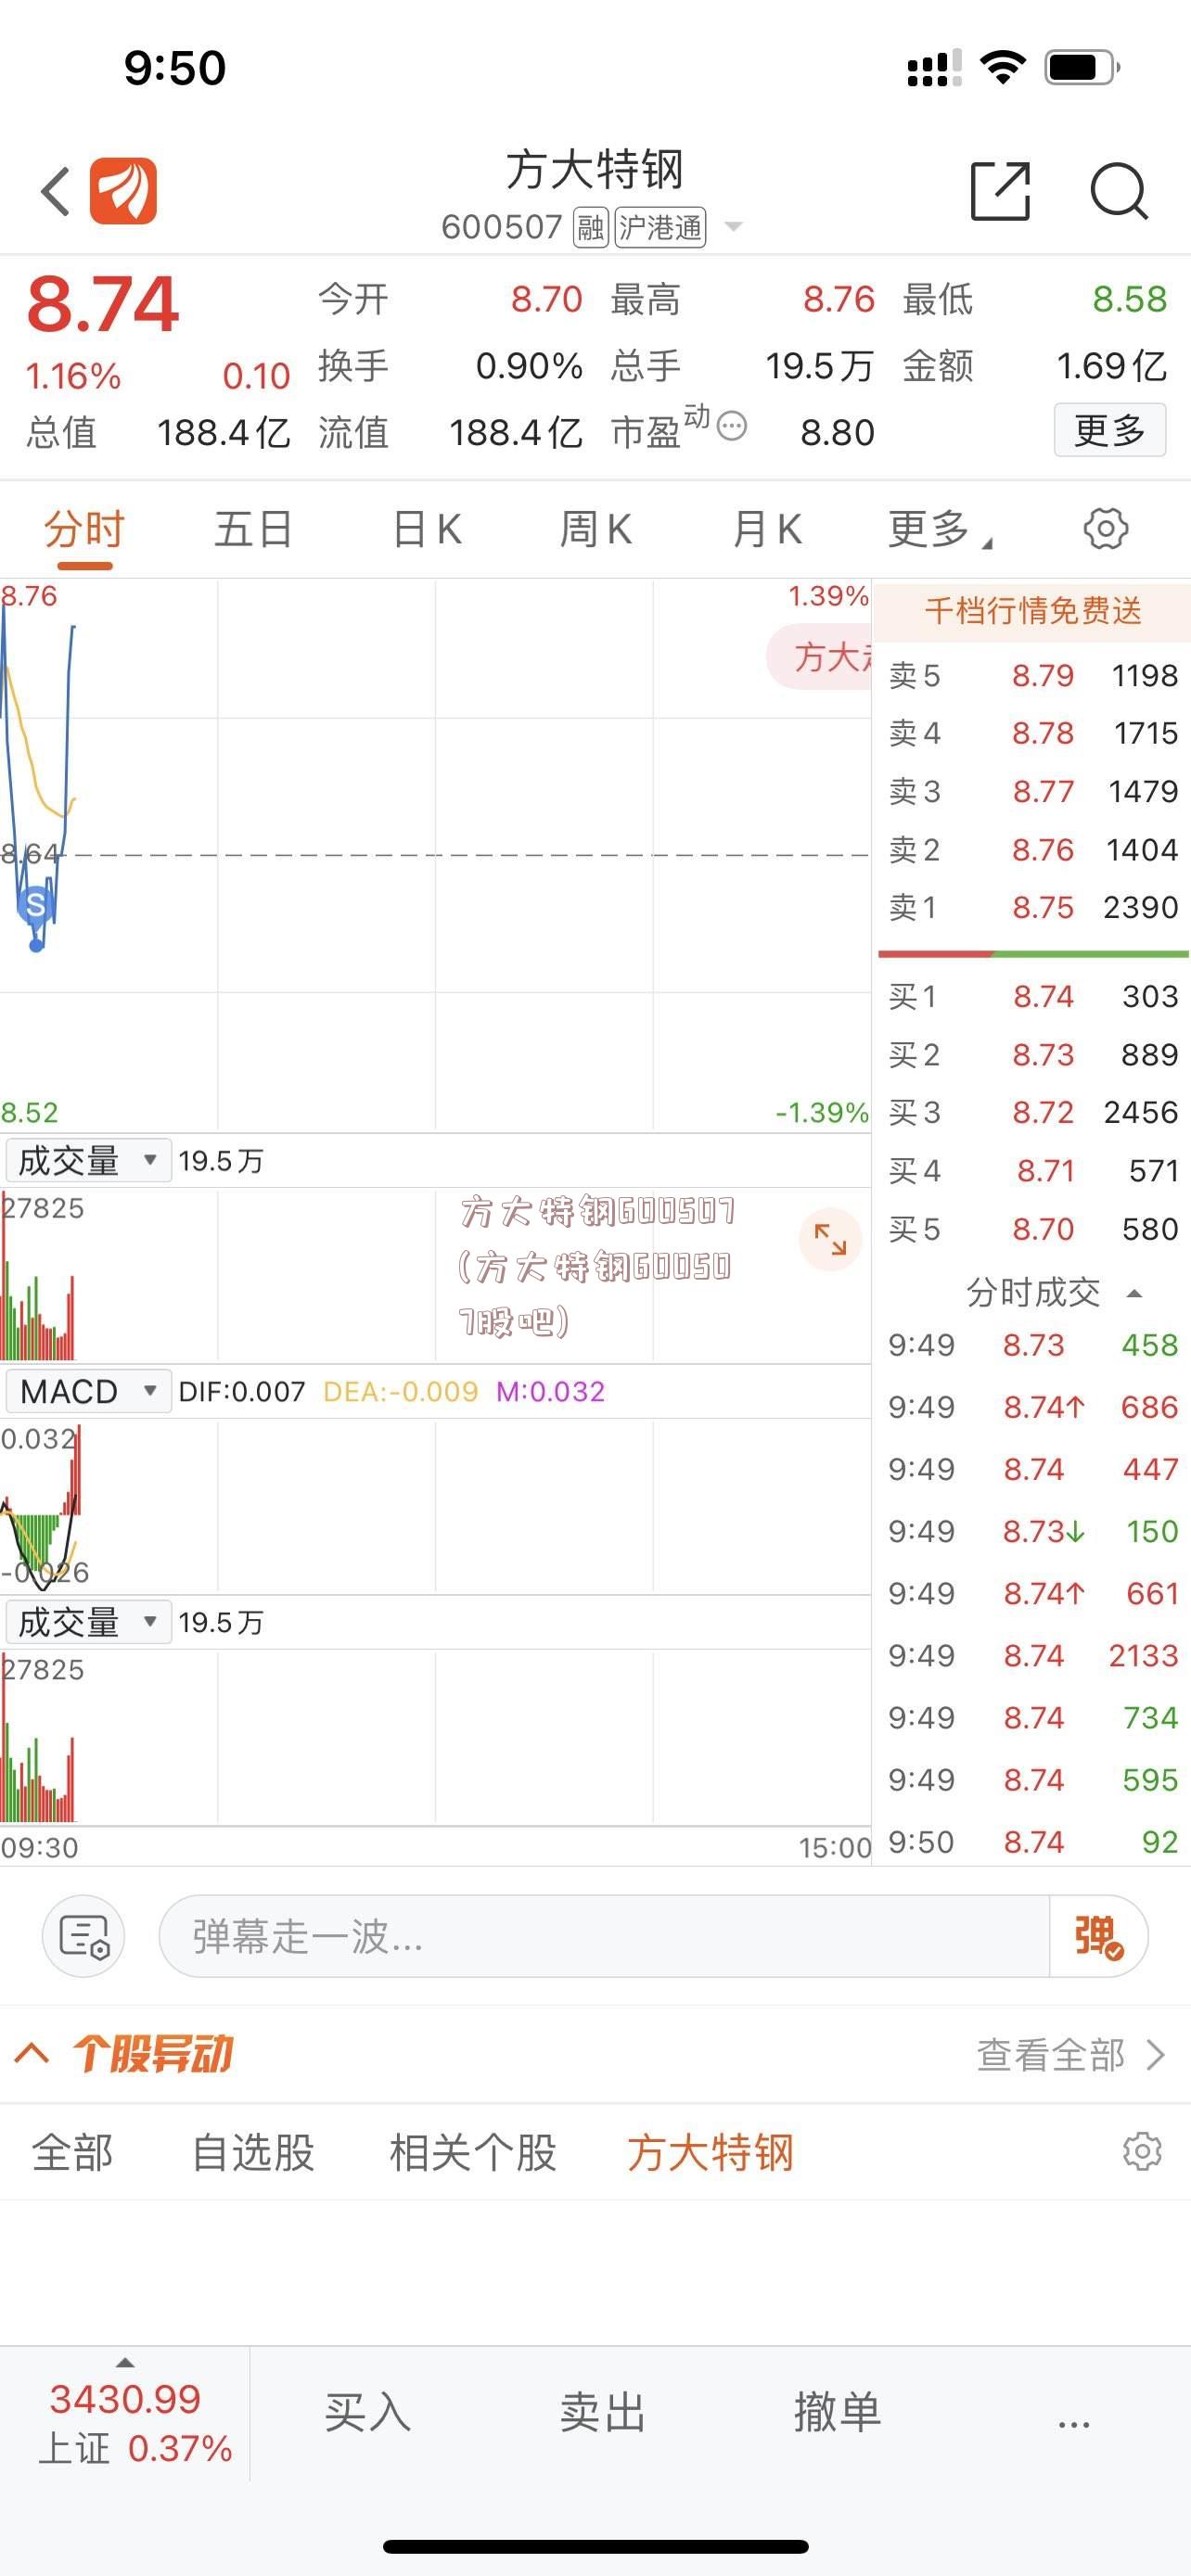
Task: Open the 个股异动 settings gear icon
Action: (x=1142, y=2151)
